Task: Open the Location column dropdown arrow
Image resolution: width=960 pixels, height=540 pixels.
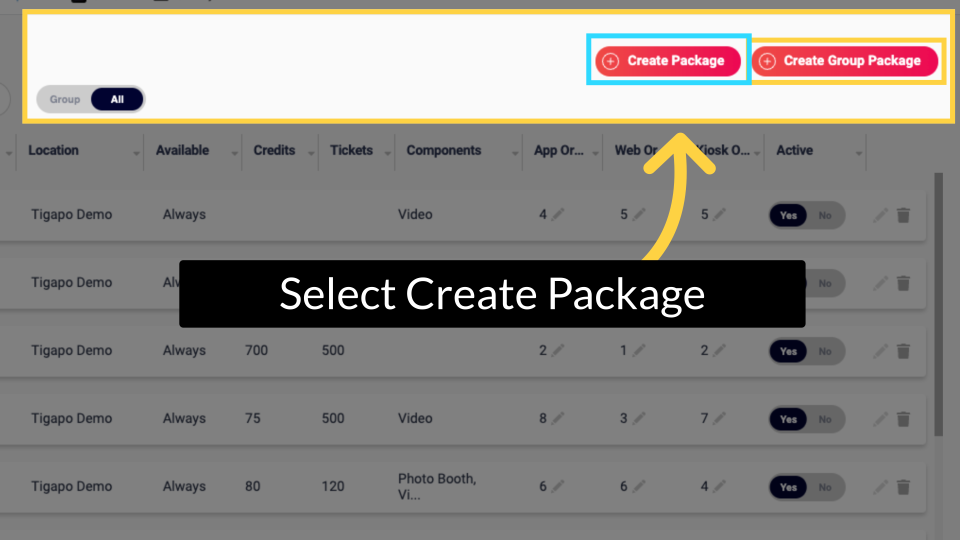Action: pos(136,153)
